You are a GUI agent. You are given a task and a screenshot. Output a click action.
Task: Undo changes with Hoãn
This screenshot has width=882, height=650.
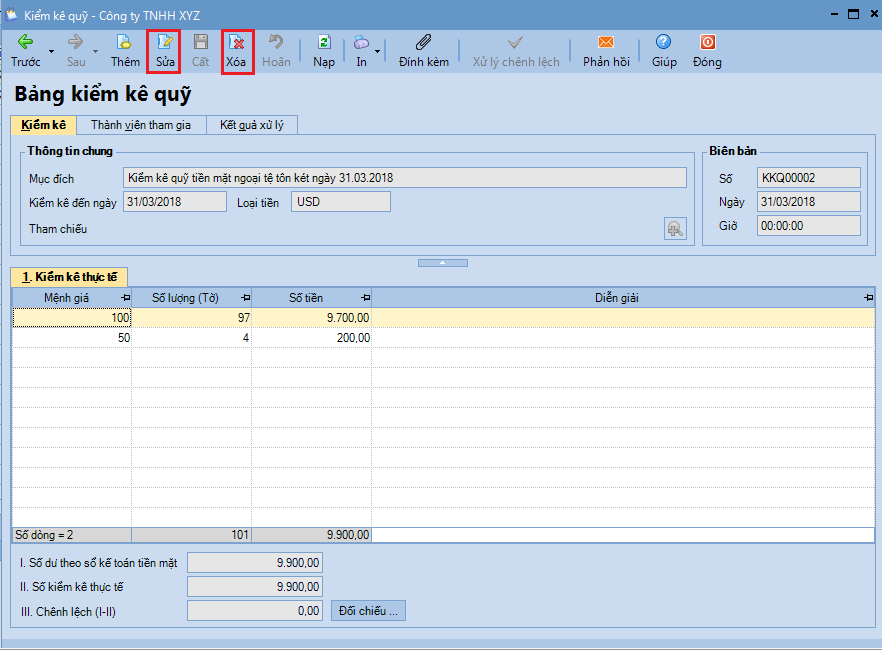click(x=276, y=51)
